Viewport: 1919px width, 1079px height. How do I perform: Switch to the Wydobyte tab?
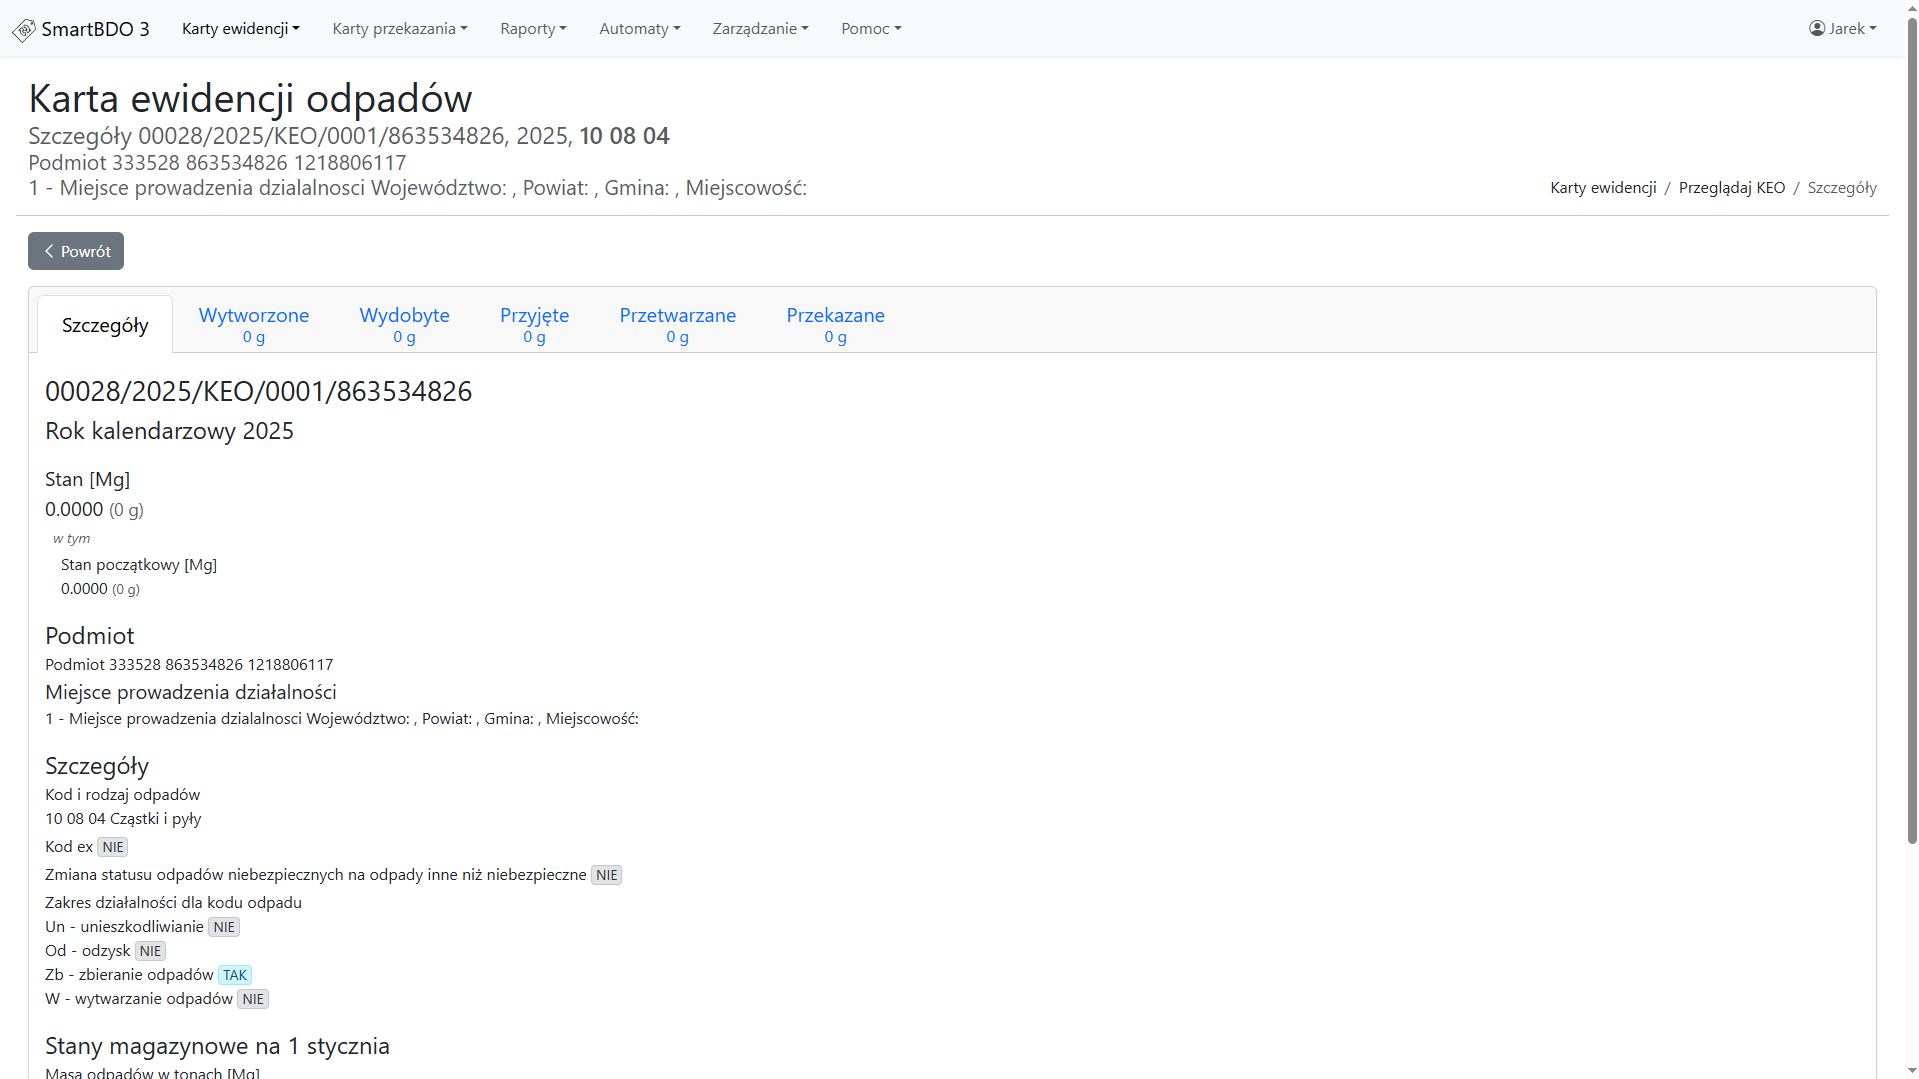[404, 324]
